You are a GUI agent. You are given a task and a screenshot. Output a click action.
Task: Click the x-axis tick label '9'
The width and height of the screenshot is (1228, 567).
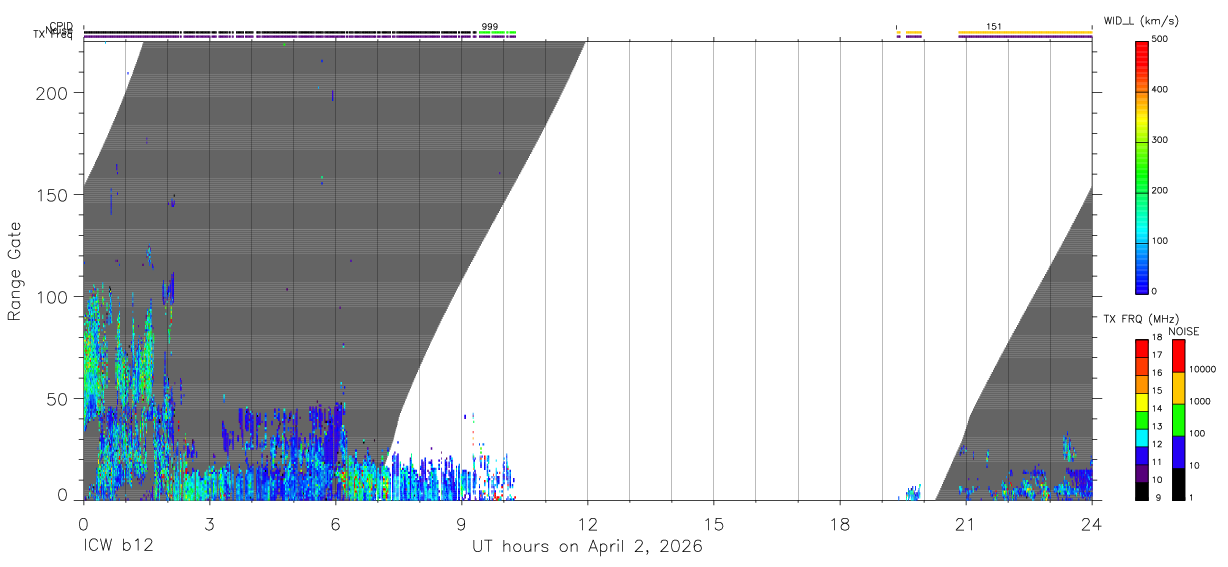[x=461, y=523]
